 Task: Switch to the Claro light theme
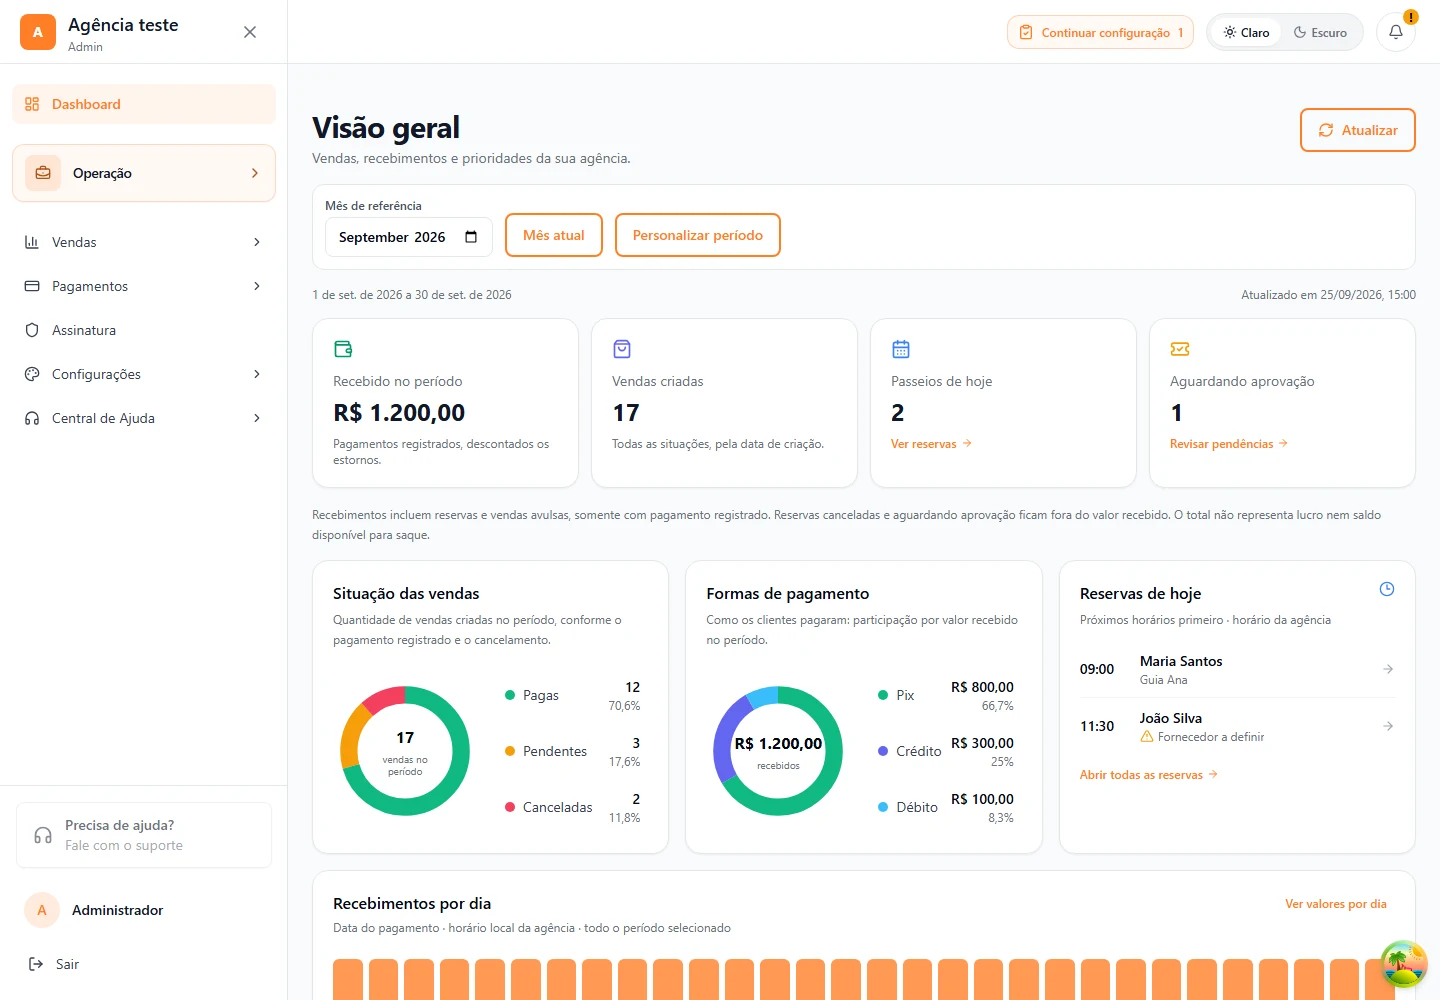pos(1246,32)
